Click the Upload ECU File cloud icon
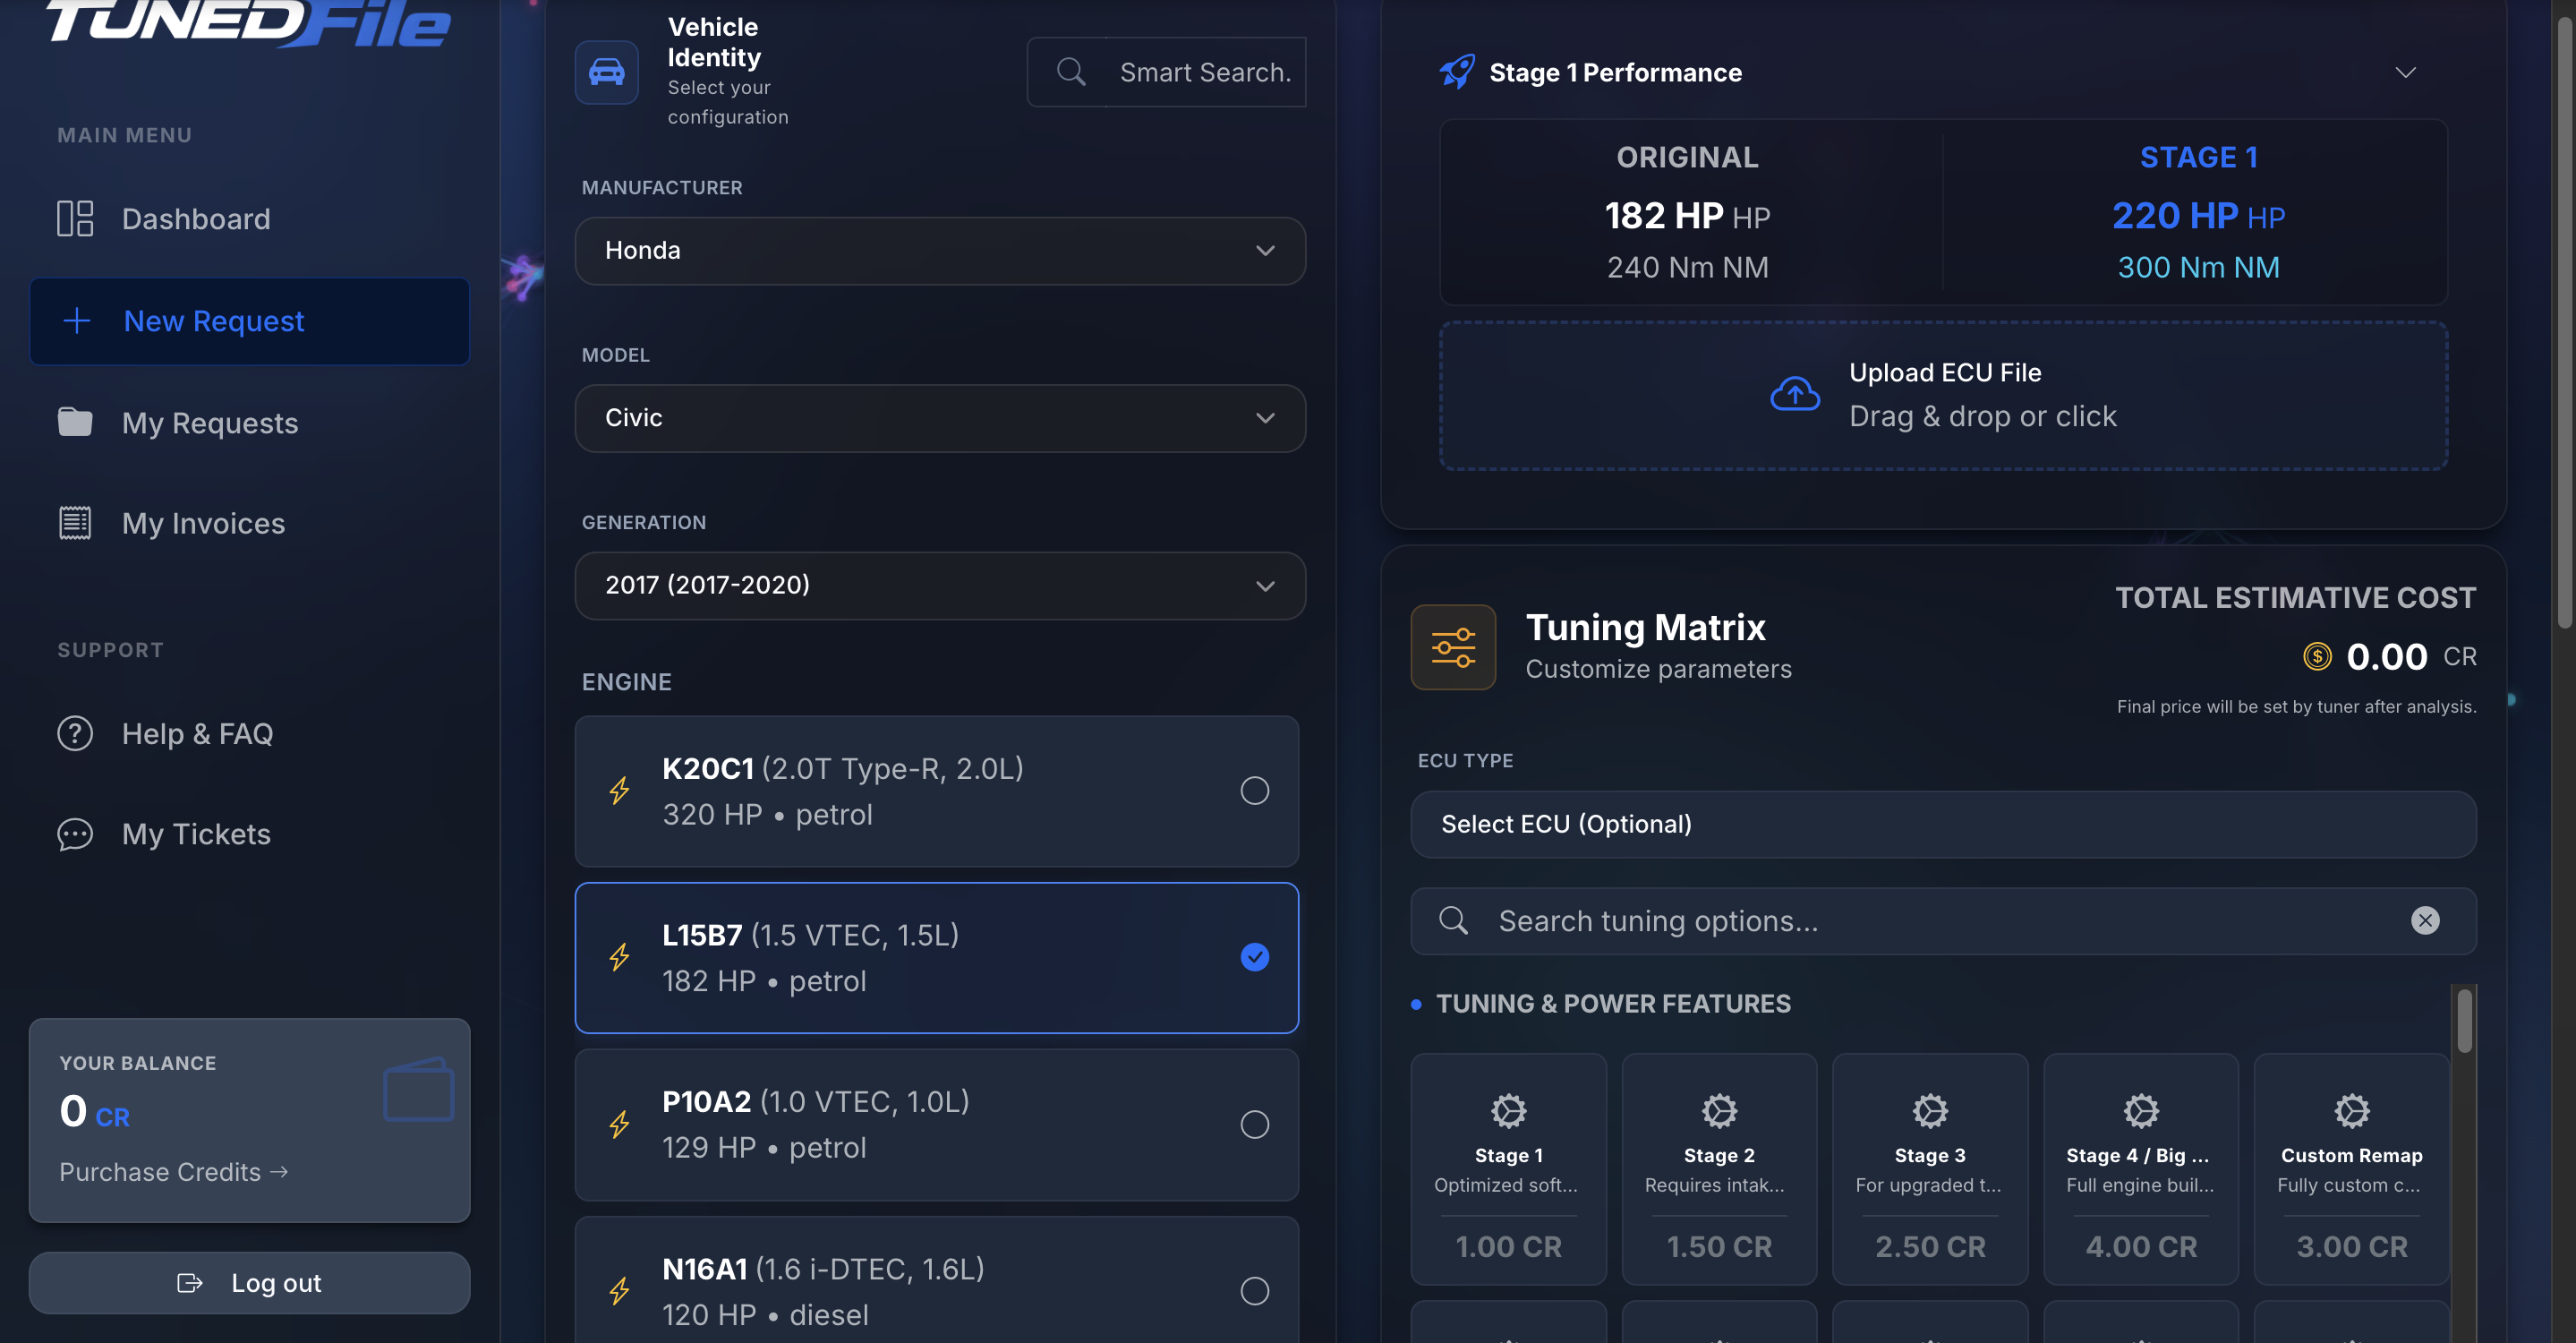 coord(1793,393)
